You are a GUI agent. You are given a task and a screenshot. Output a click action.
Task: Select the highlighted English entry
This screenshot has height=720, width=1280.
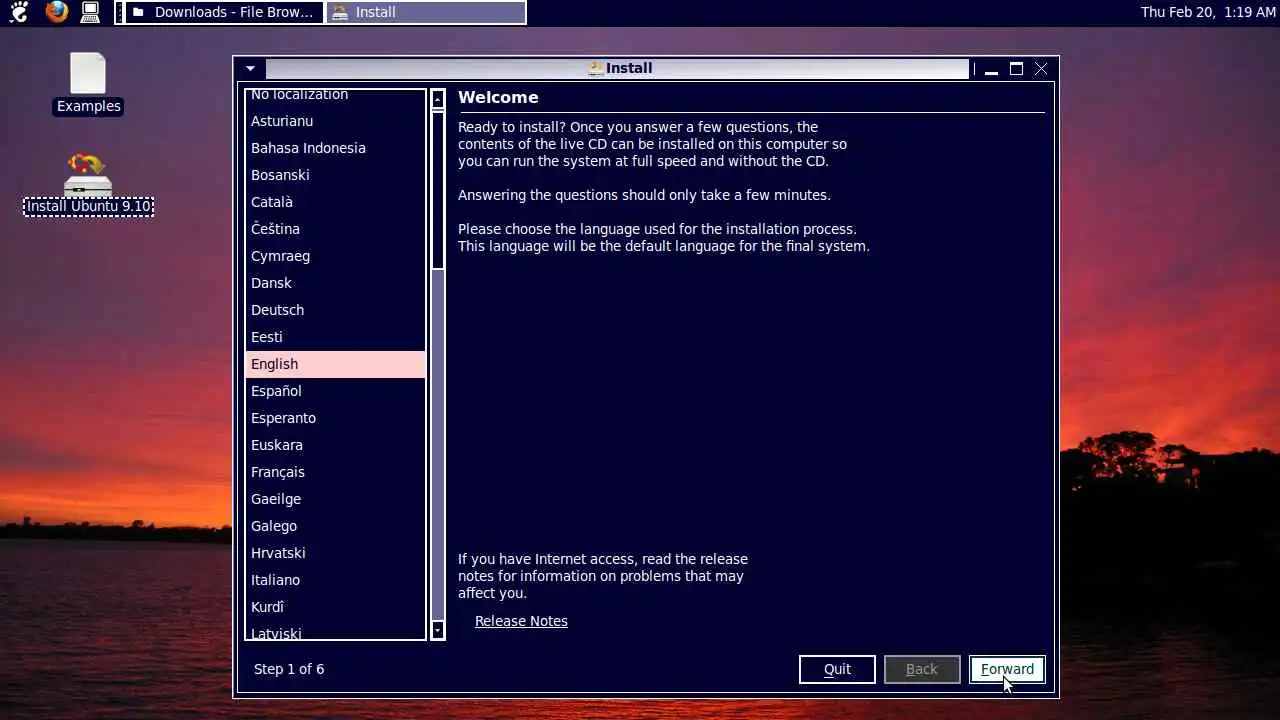coord(336,364)
